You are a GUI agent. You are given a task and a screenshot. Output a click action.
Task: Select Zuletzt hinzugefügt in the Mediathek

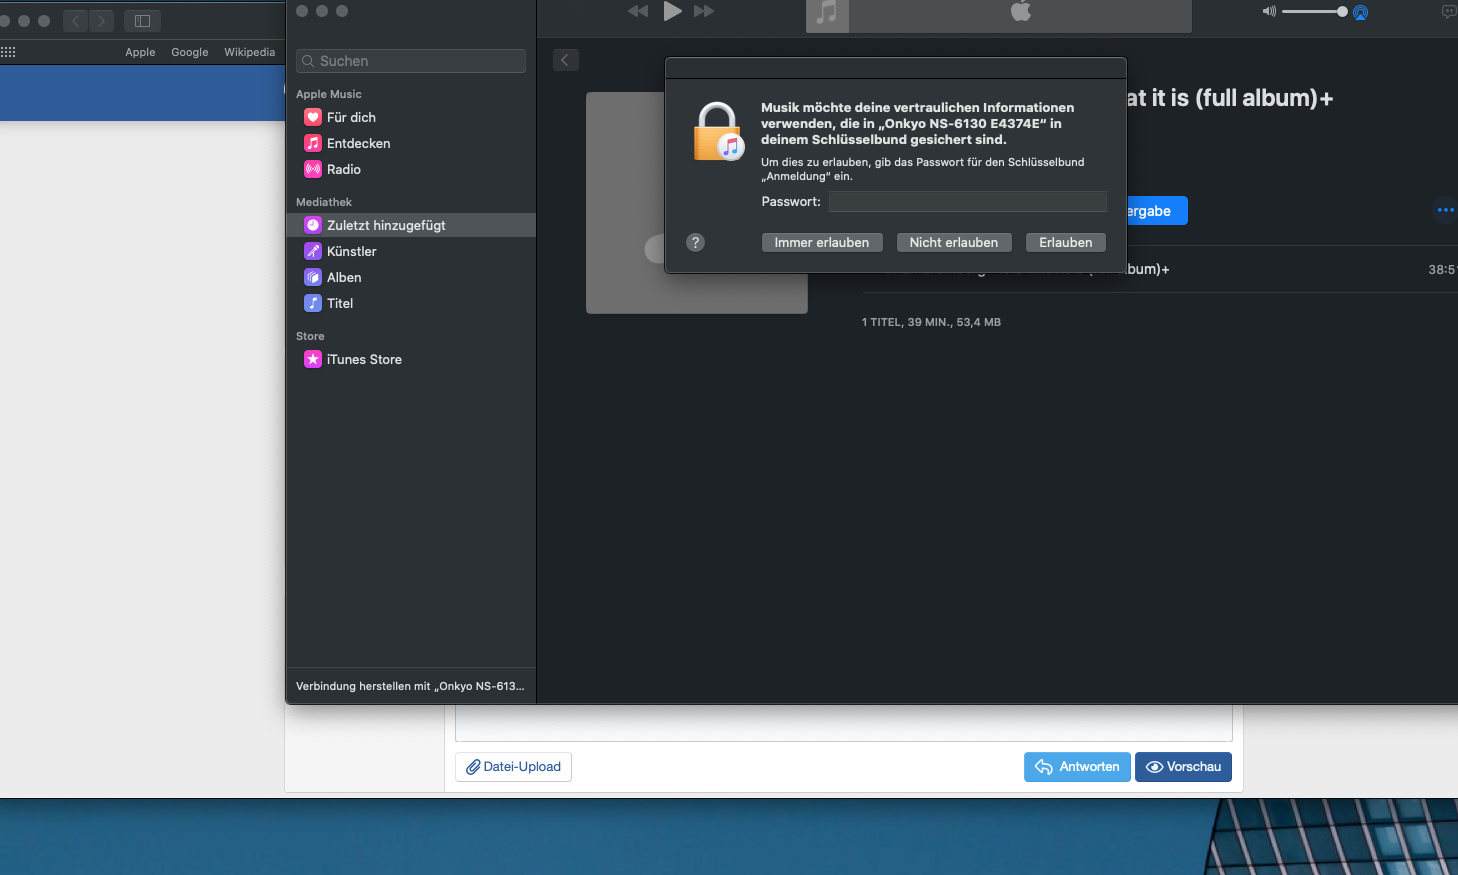click(411, 225)
